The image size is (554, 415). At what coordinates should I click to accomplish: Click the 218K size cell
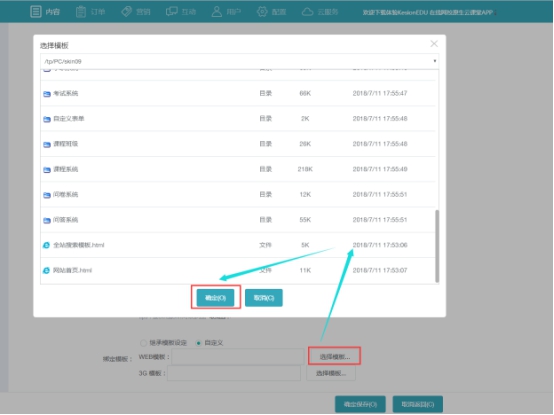pos(305,169)
